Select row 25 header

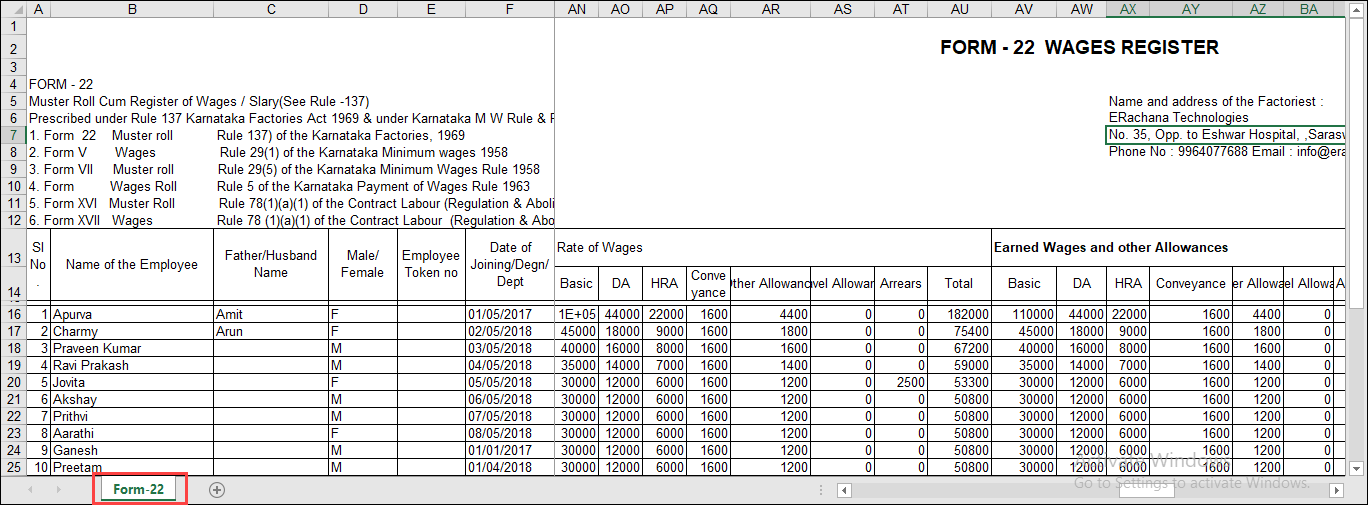[x=13, y=467]
